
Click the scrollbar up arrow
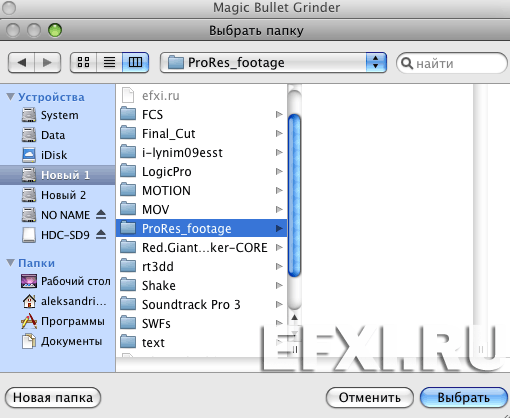click(x=294, y=318)
